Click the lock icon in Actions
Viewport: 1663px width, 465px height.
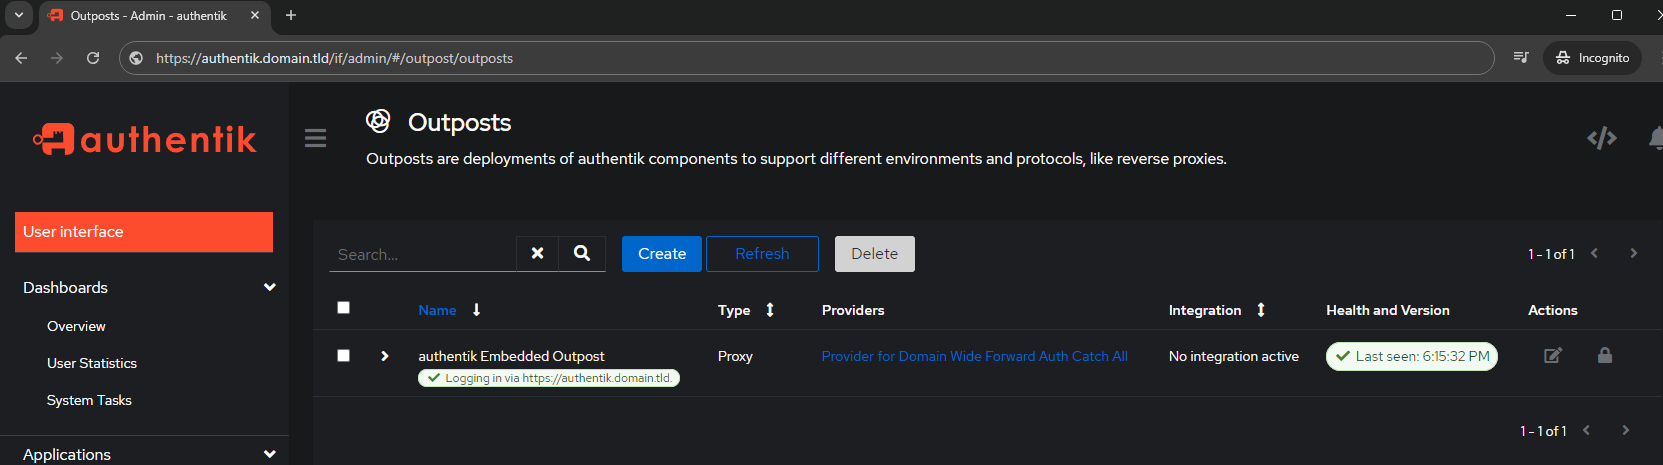1605,355
